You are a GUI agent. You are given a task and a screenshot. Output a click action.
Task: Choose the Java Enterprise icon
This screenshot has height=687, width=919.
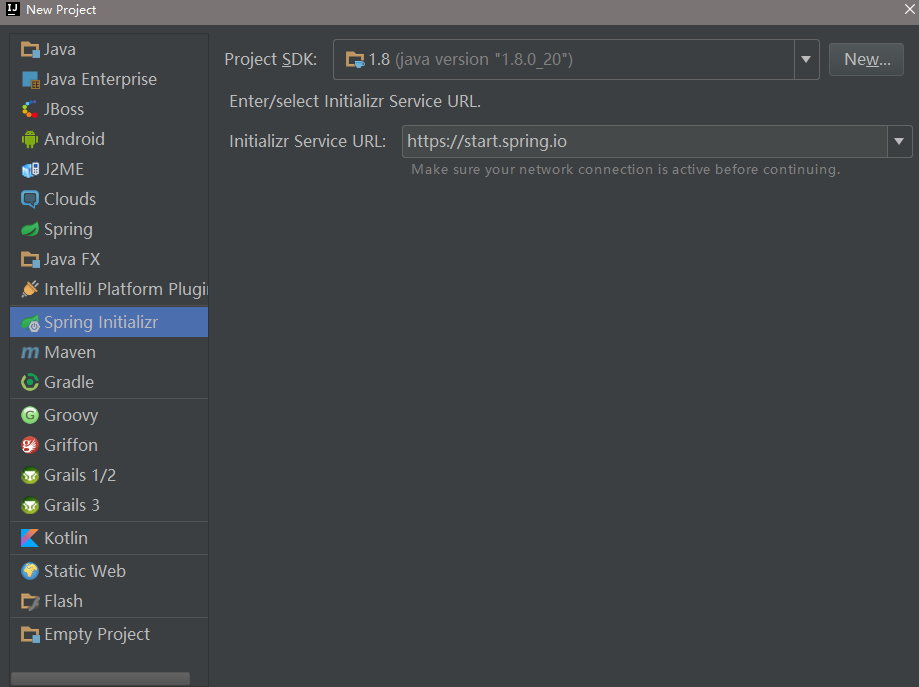coord(30,79)
